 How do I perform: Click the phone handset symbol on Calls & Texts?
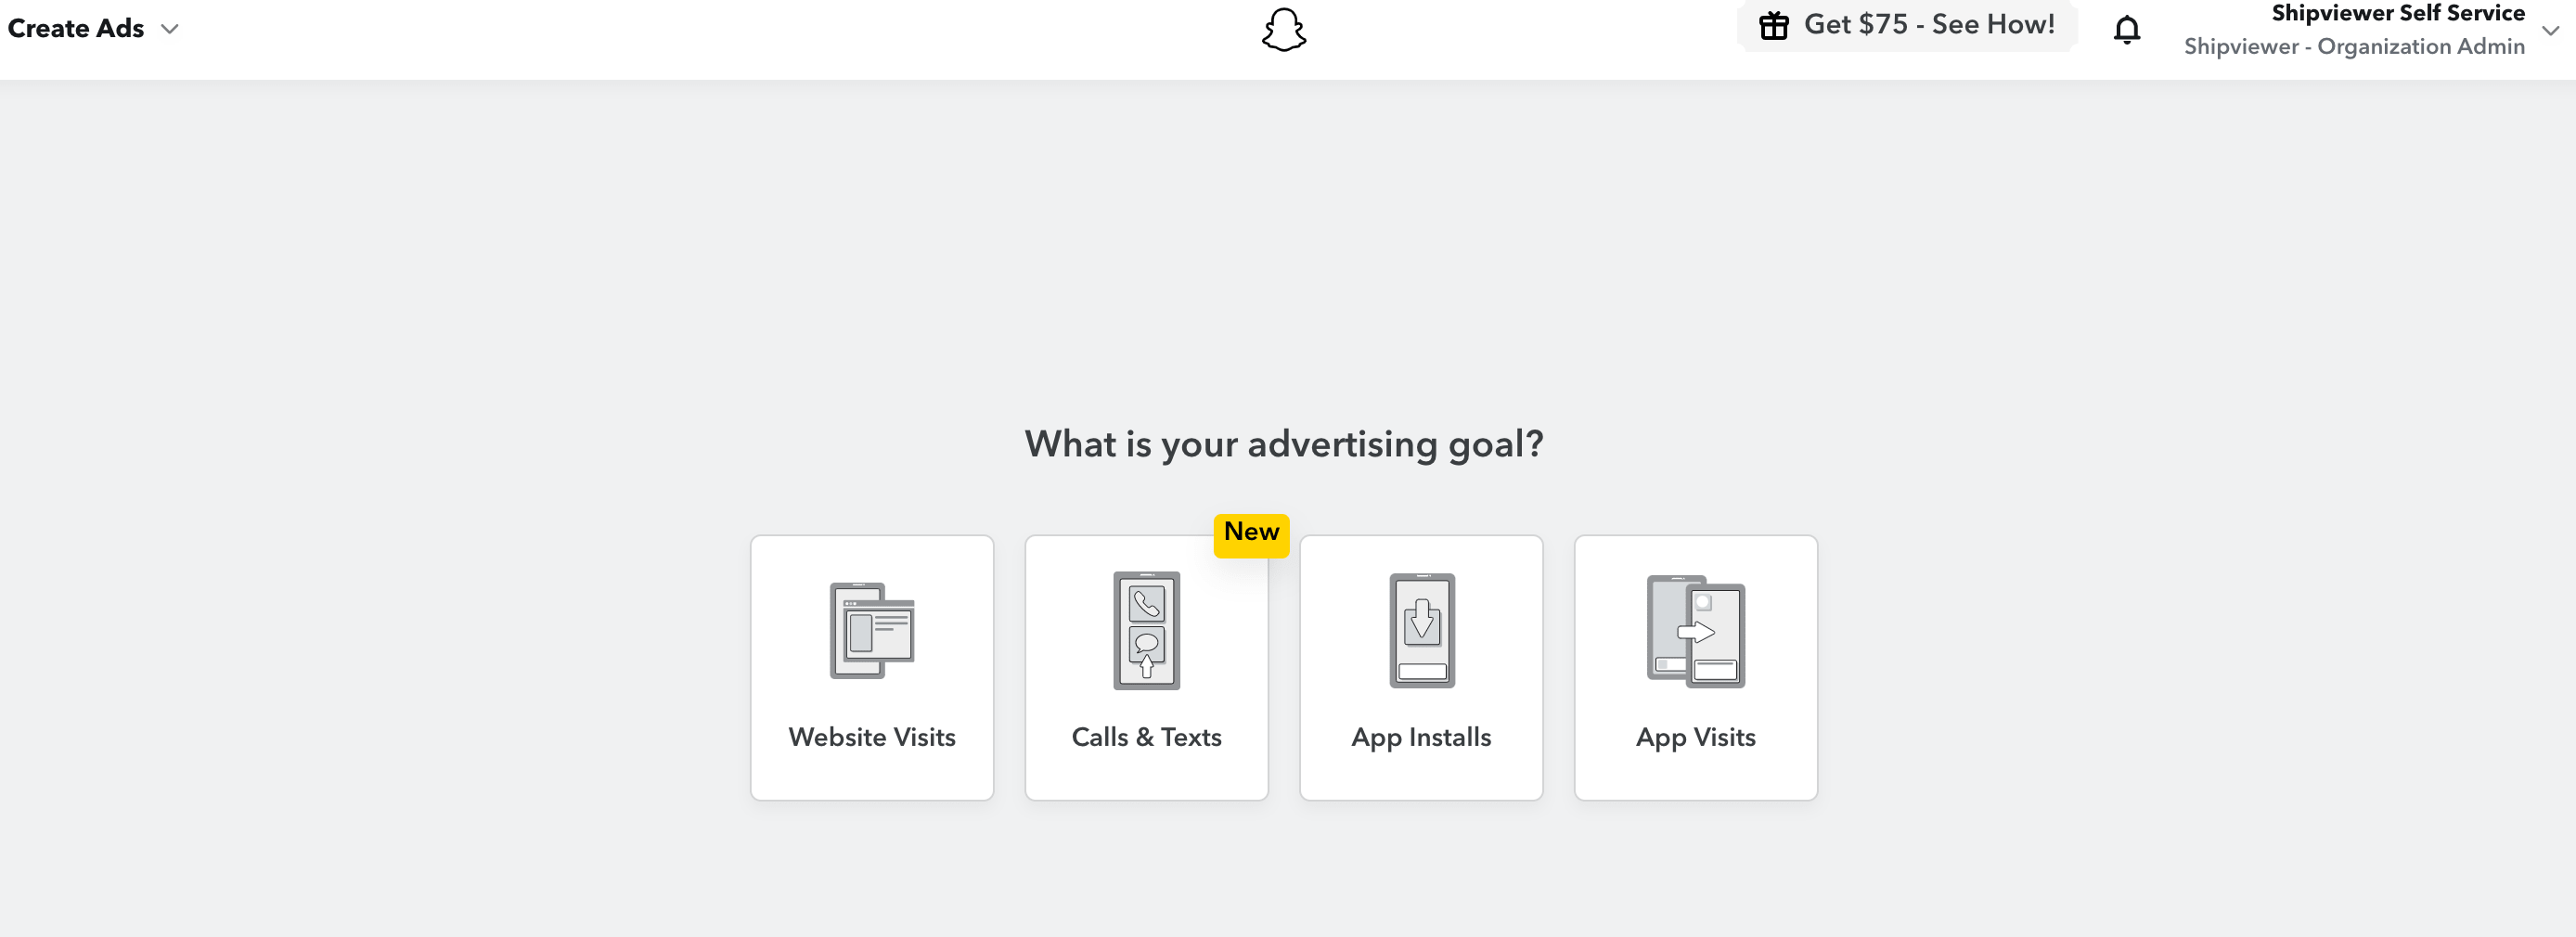(x=1146, y=603)
